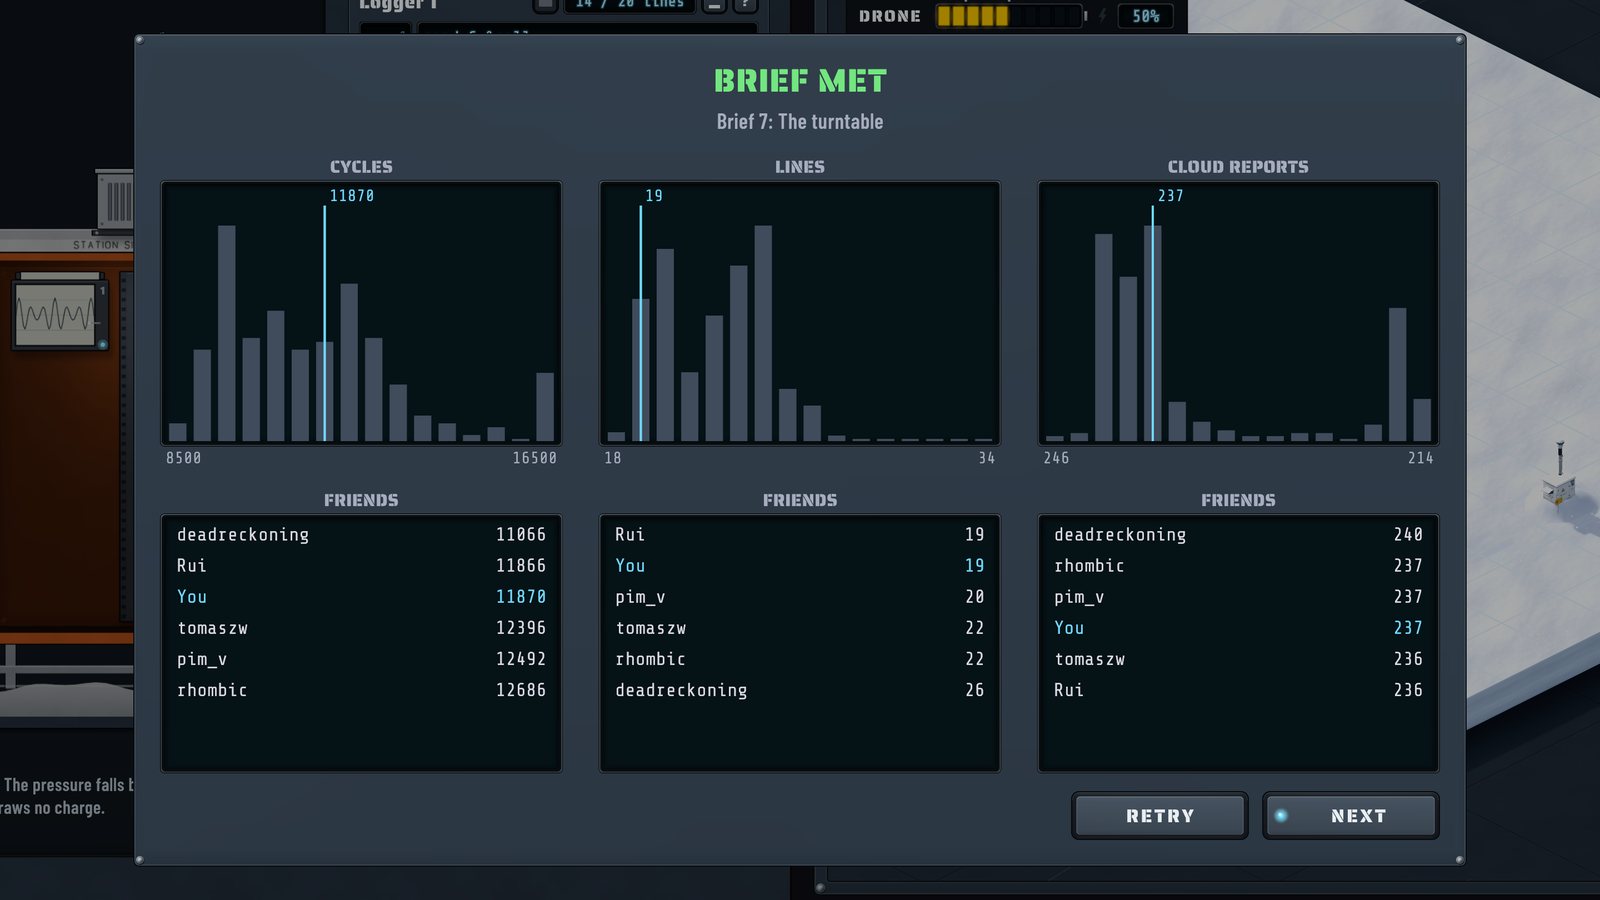
Task: Select the You row in LINES friends
Action: point(799,566)
